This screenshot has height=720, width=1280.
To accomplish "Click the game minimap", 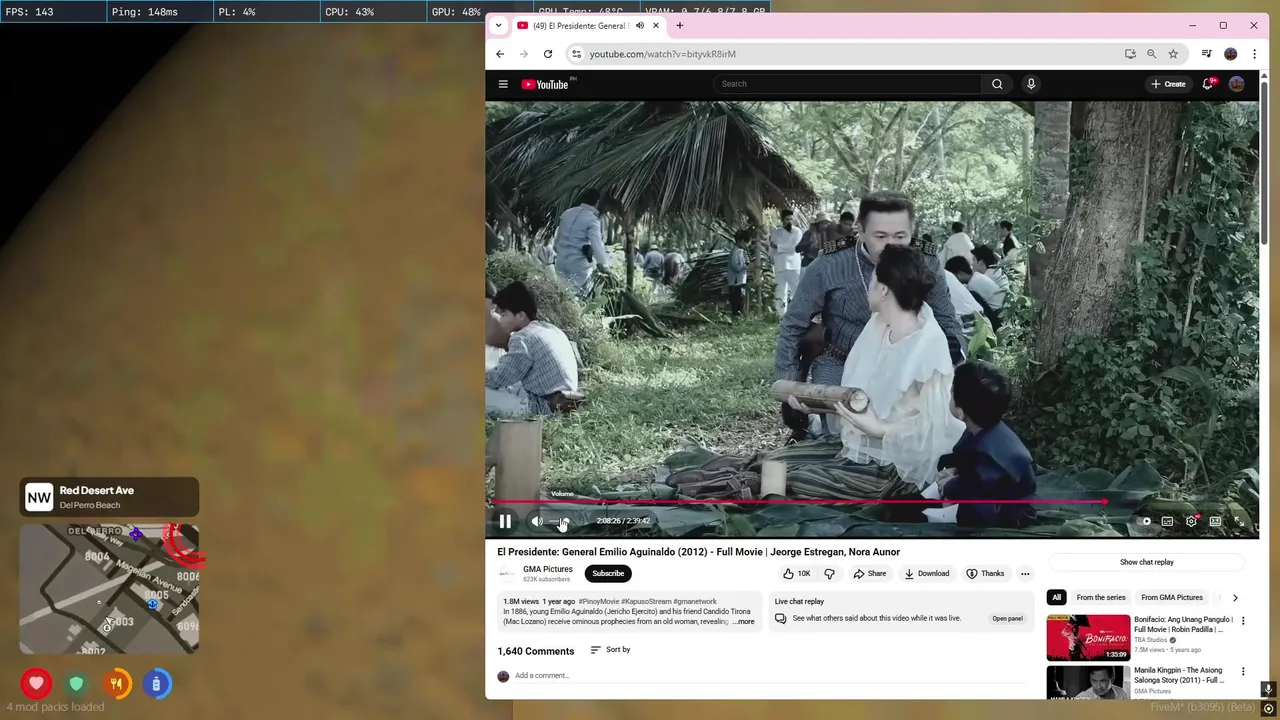I will point(109,588).
